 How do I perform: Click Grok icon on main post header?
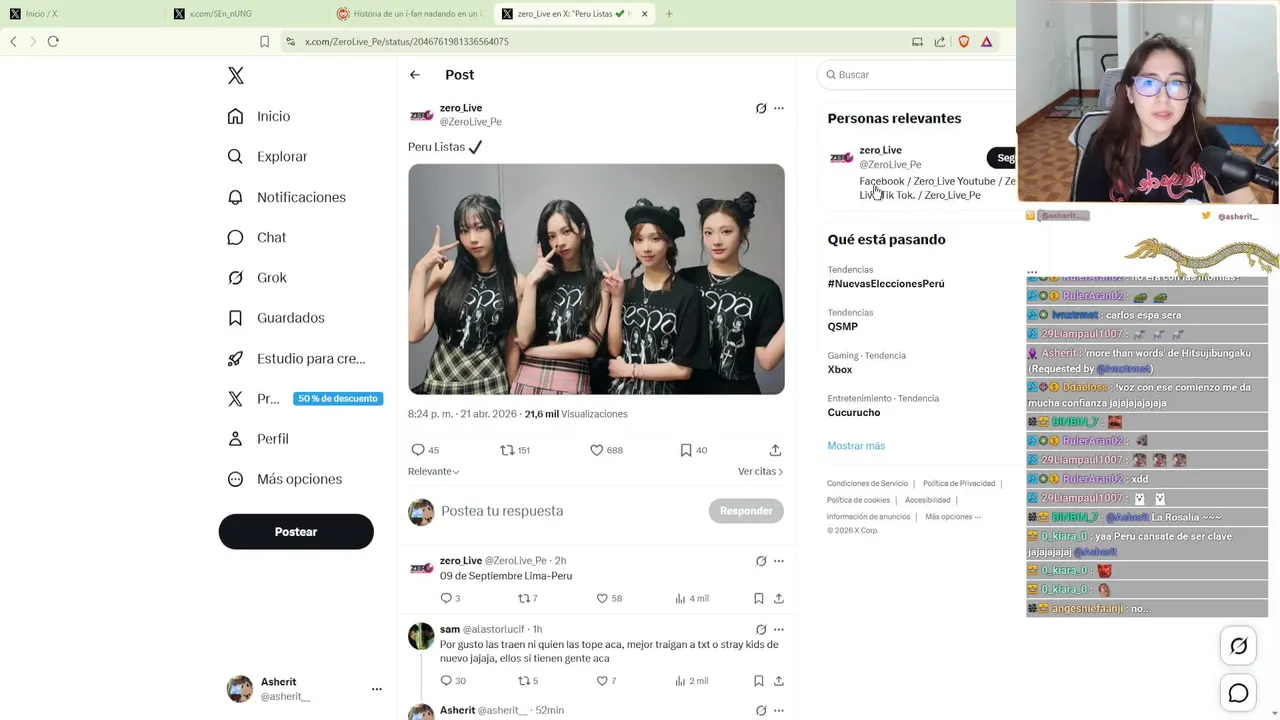761,108
